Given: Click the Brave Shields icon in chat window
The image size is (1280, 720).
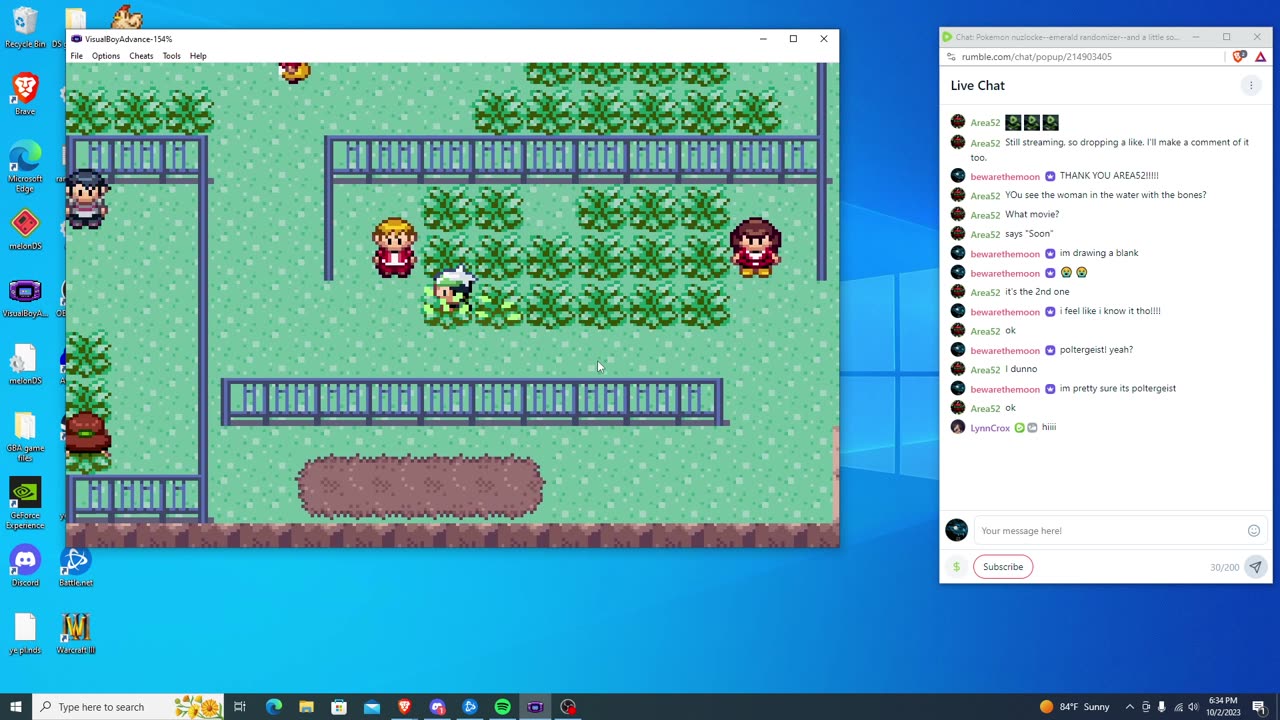Looking at the screenshot, I should [x=1240, y=57].
